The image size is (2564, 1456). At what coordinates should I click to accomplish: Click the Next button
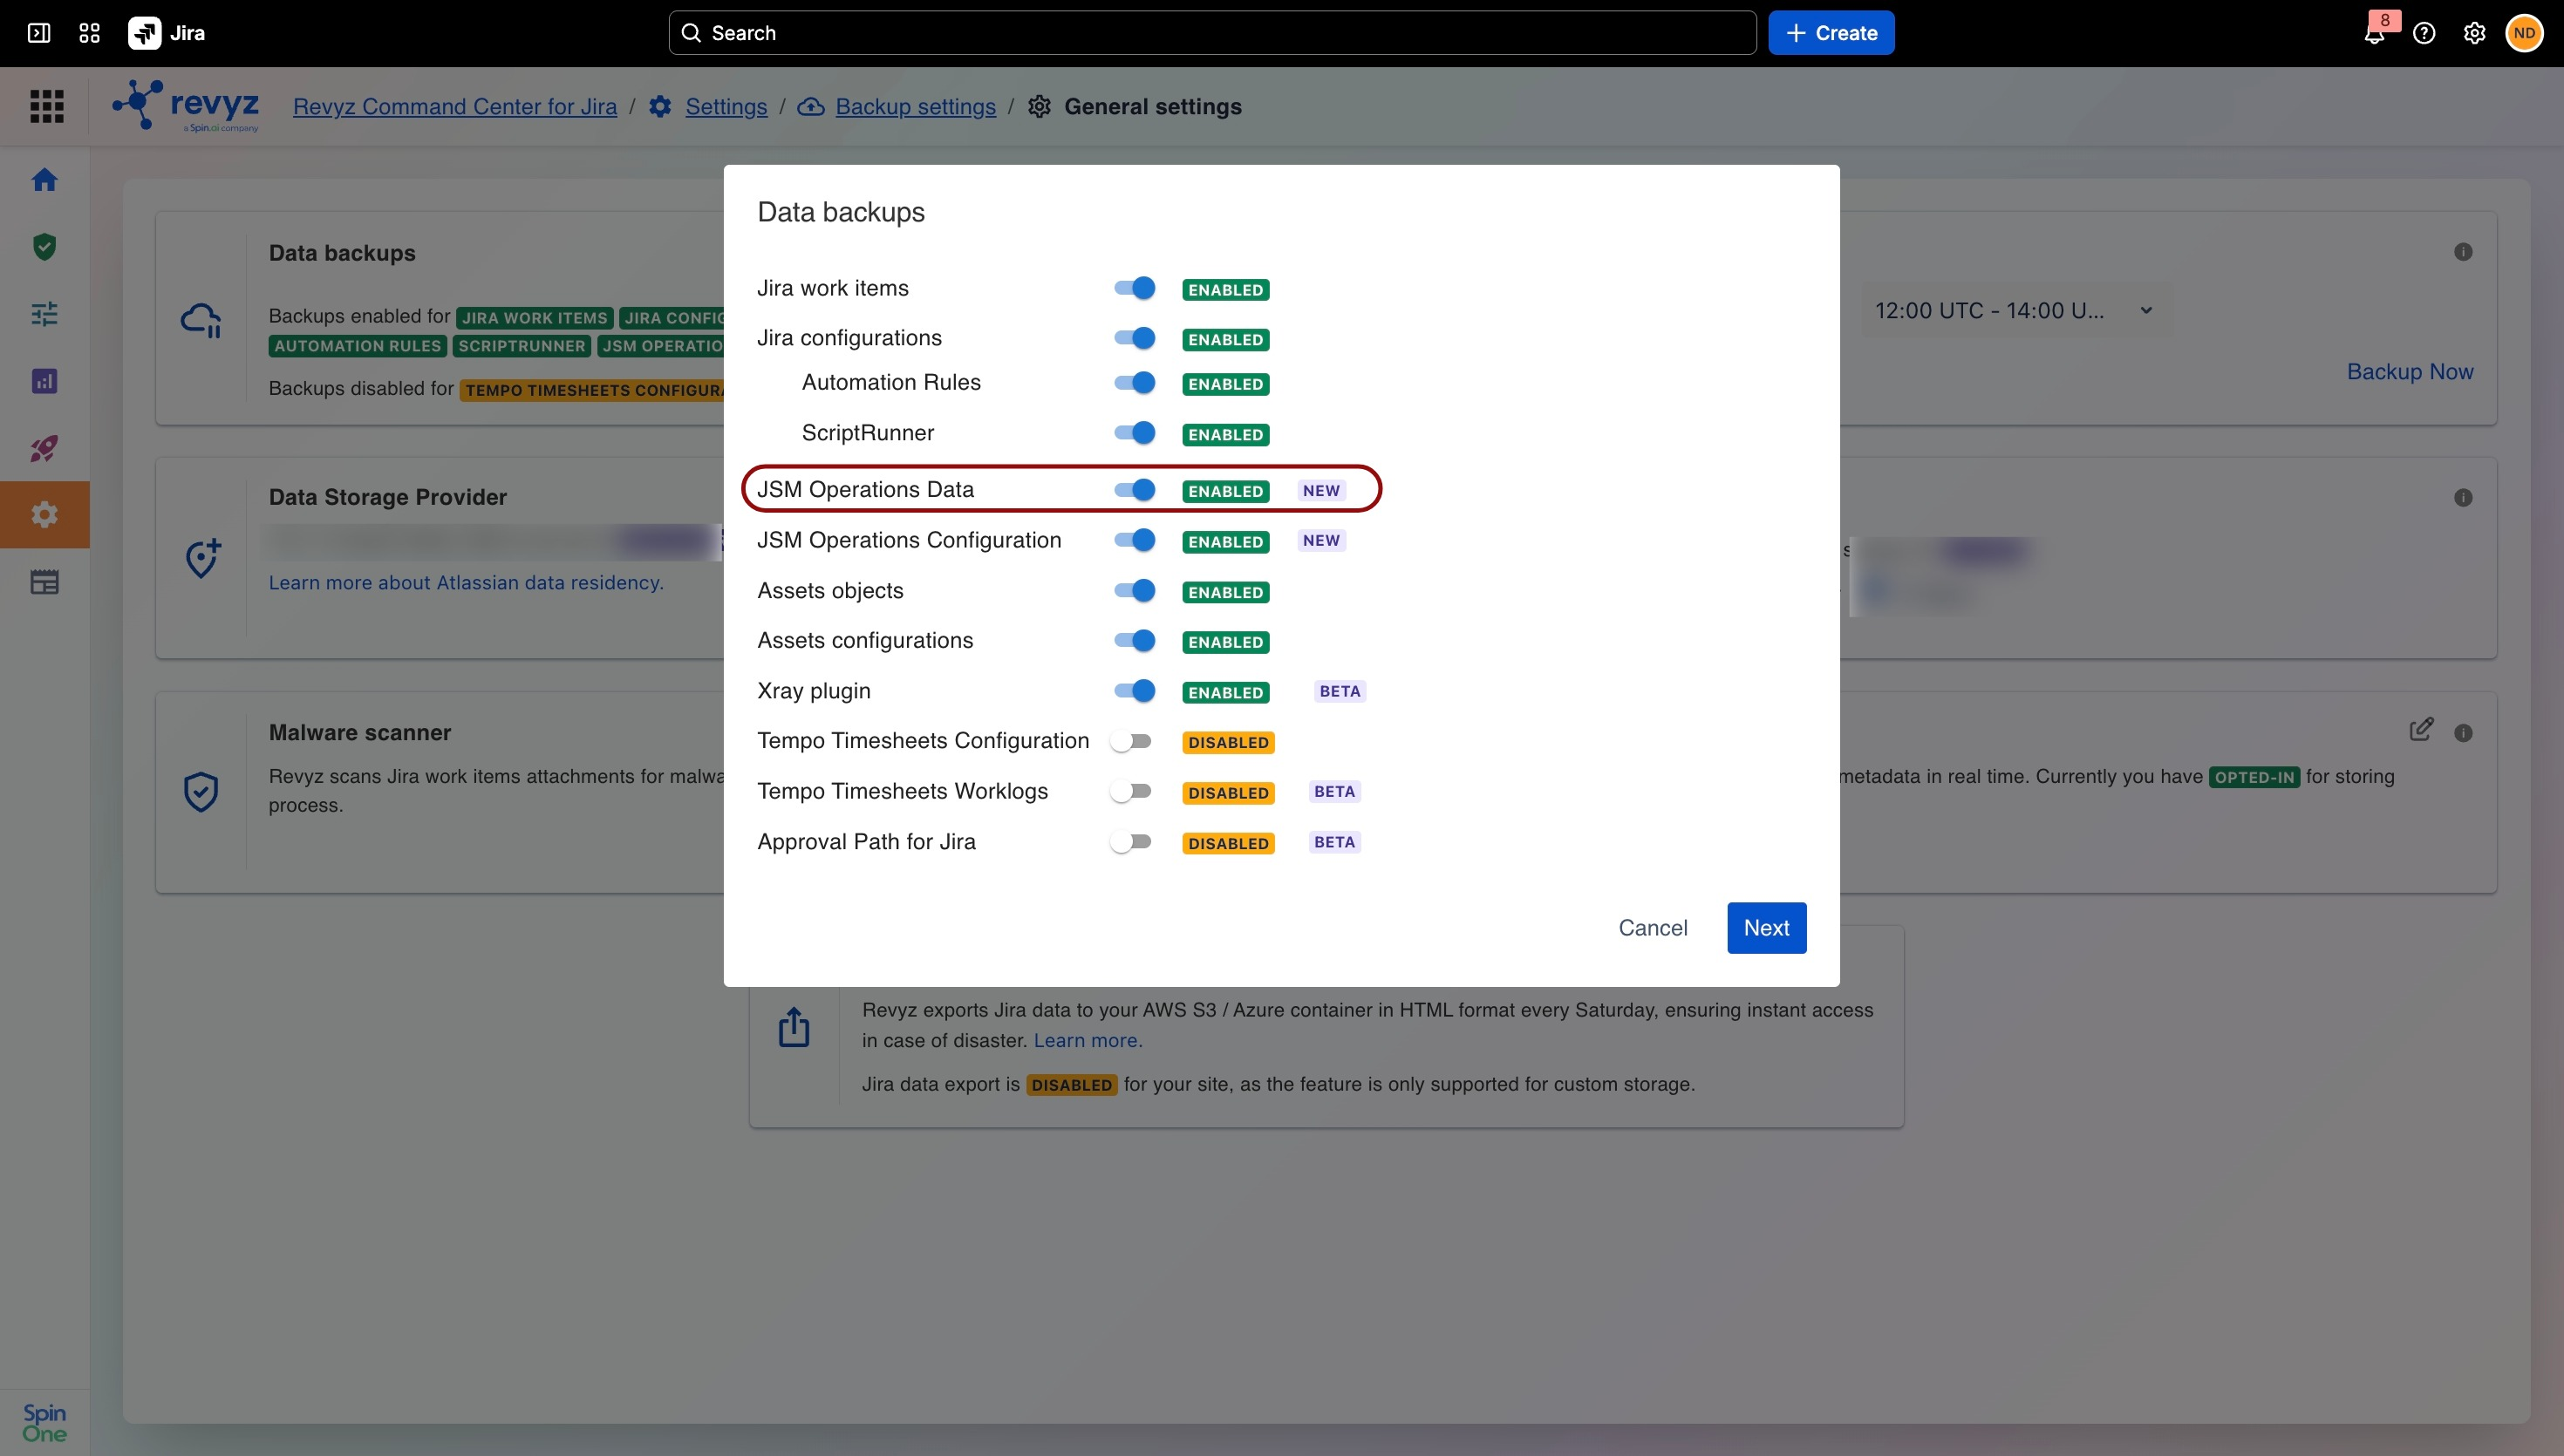(x=1766, y=928)
